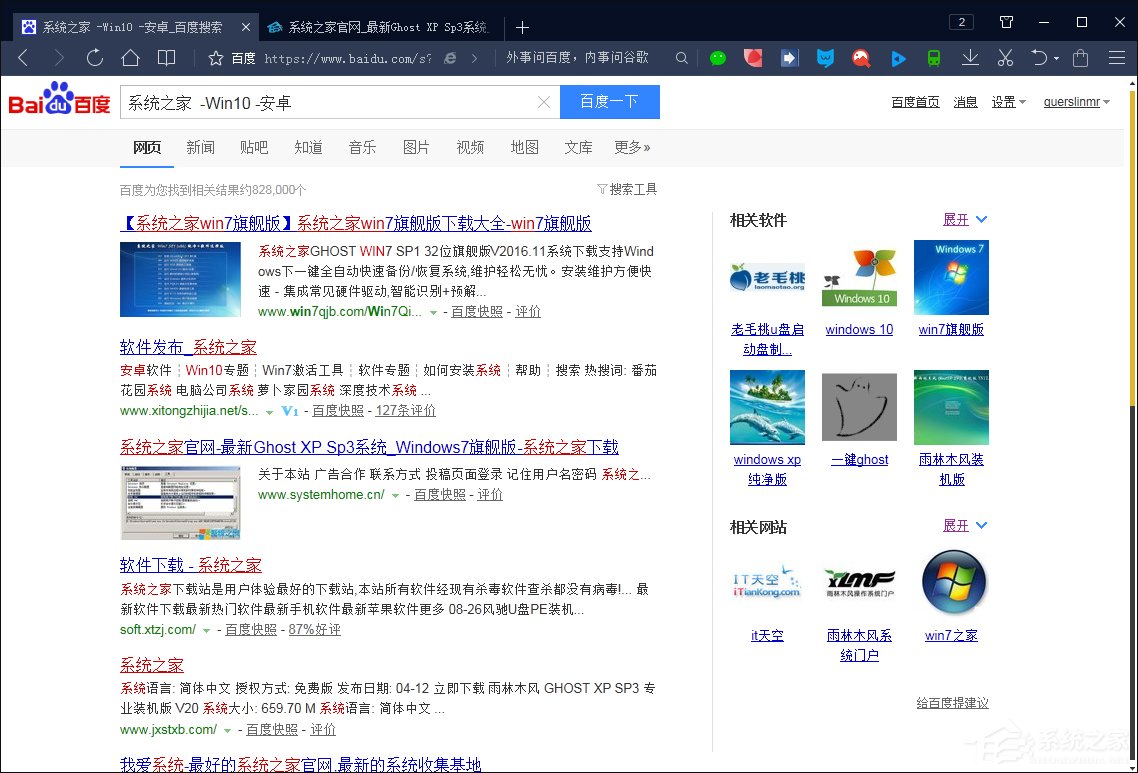Click the blue play video extension icon
The image size is (1138, 773).
click(x=898, y=58)
